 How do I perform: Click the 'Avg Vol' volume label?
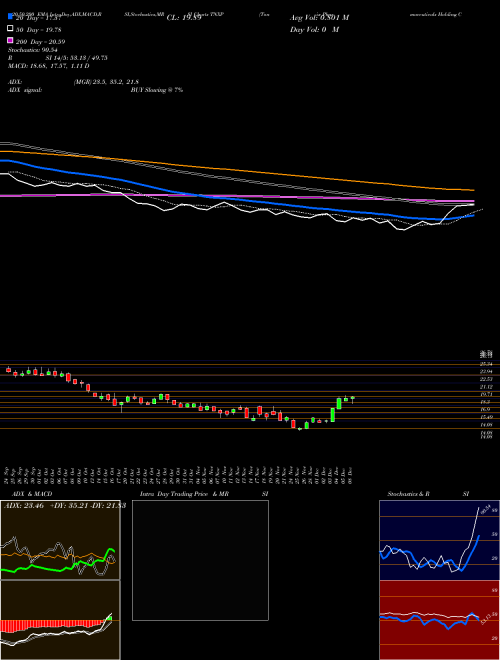coord(319,18)
